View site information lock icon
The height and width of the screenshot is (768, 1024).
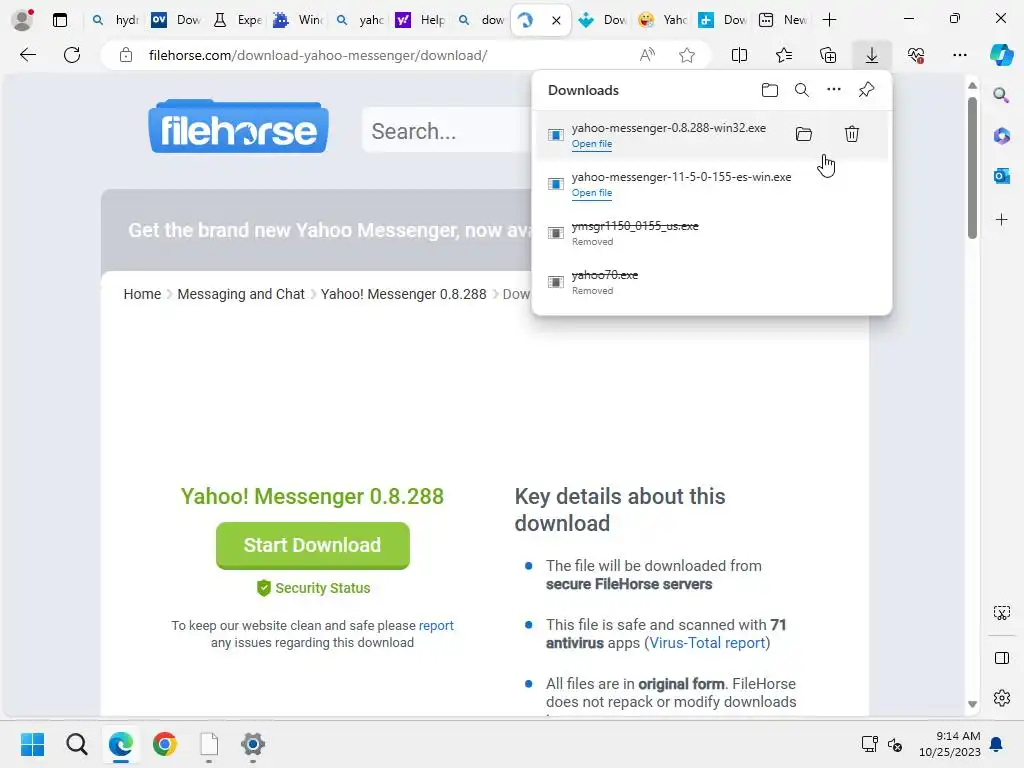point(126,56)
